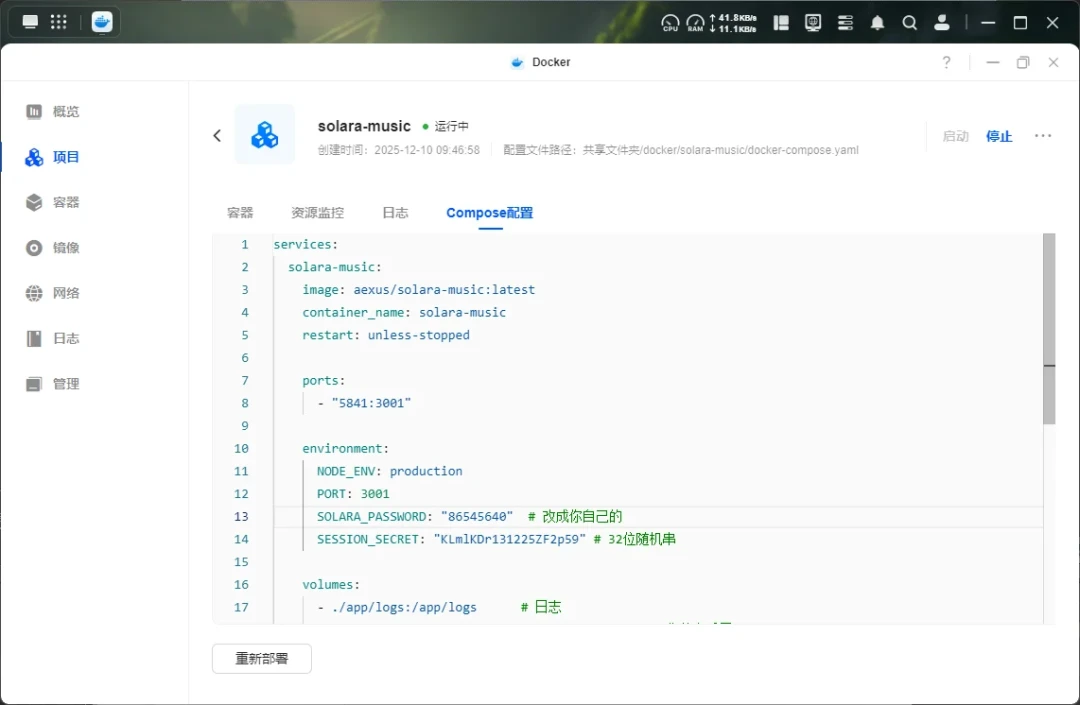Open the notification bell
Screen dimensions: 1080x705
[x=877, y=23]
